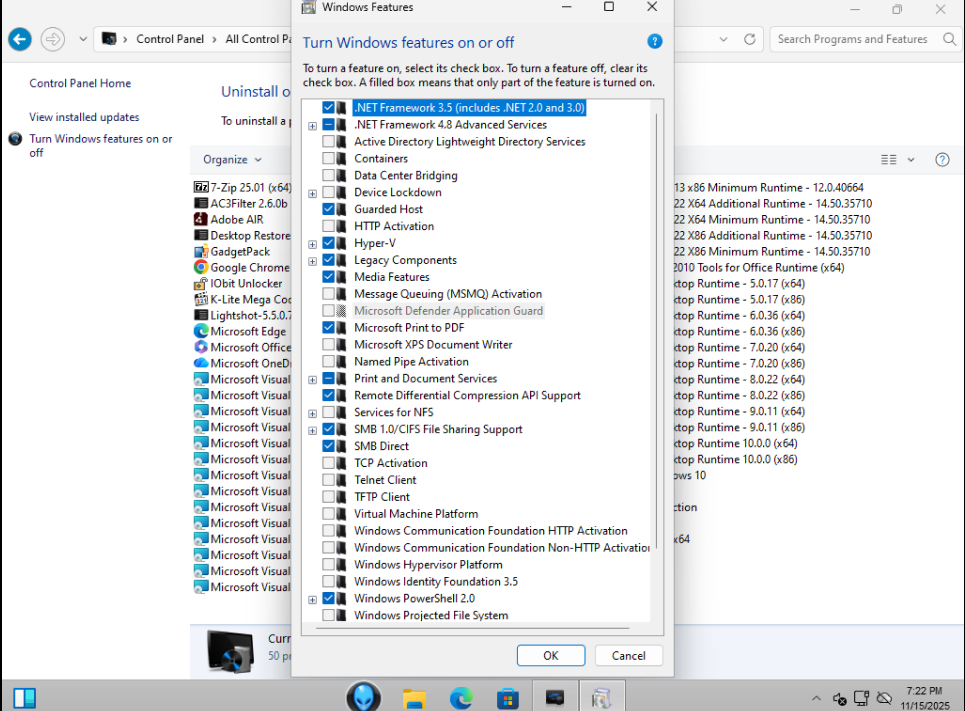This screenshot has height=711, width=965.
Task: Click the Control Panel icon in address bar
Action: click(x=109, y=39)
